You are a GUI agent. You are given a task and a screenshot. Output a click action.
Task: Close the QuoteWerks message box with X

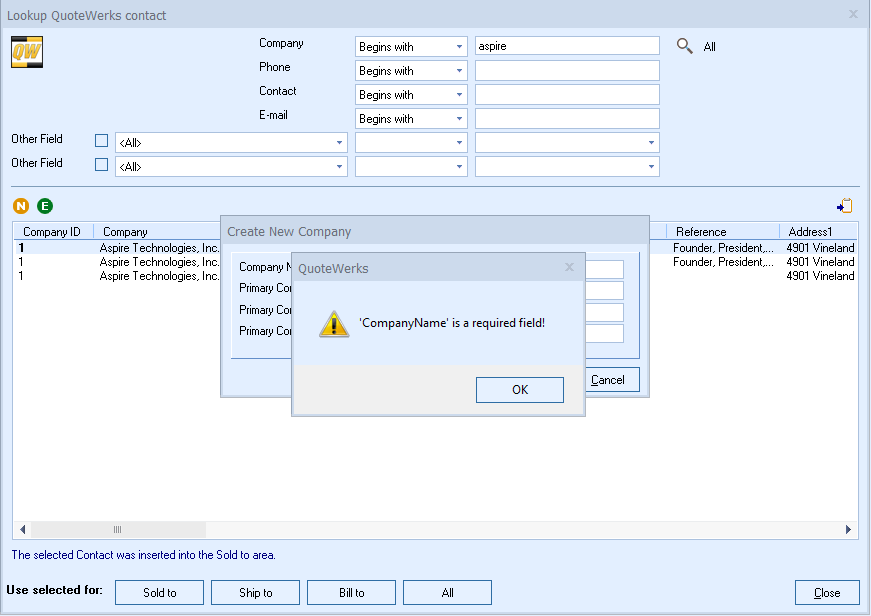click(x=569, y=267)
